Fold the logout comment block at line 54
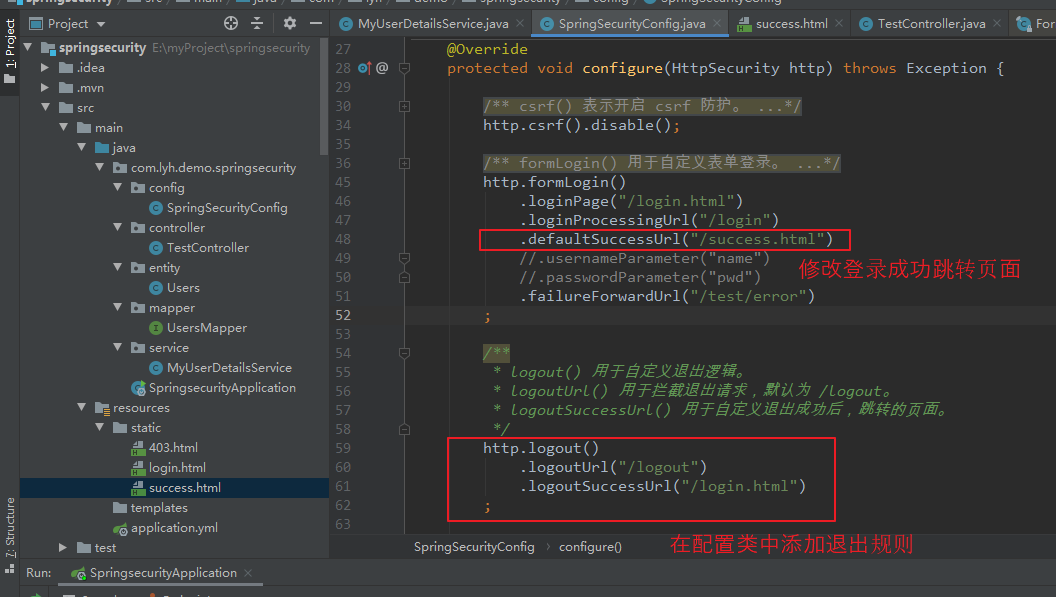Screen dimensions: 1056x597 (x=405, y=352)
